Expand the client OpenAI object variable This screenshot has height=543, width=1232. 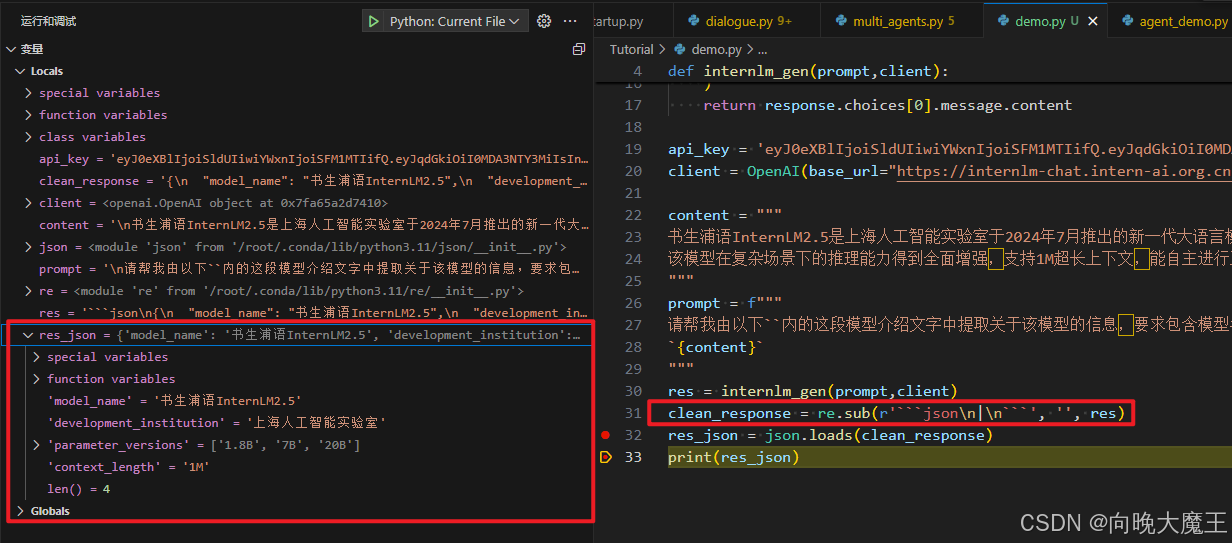pyautogui.click(x=30, y=203)
